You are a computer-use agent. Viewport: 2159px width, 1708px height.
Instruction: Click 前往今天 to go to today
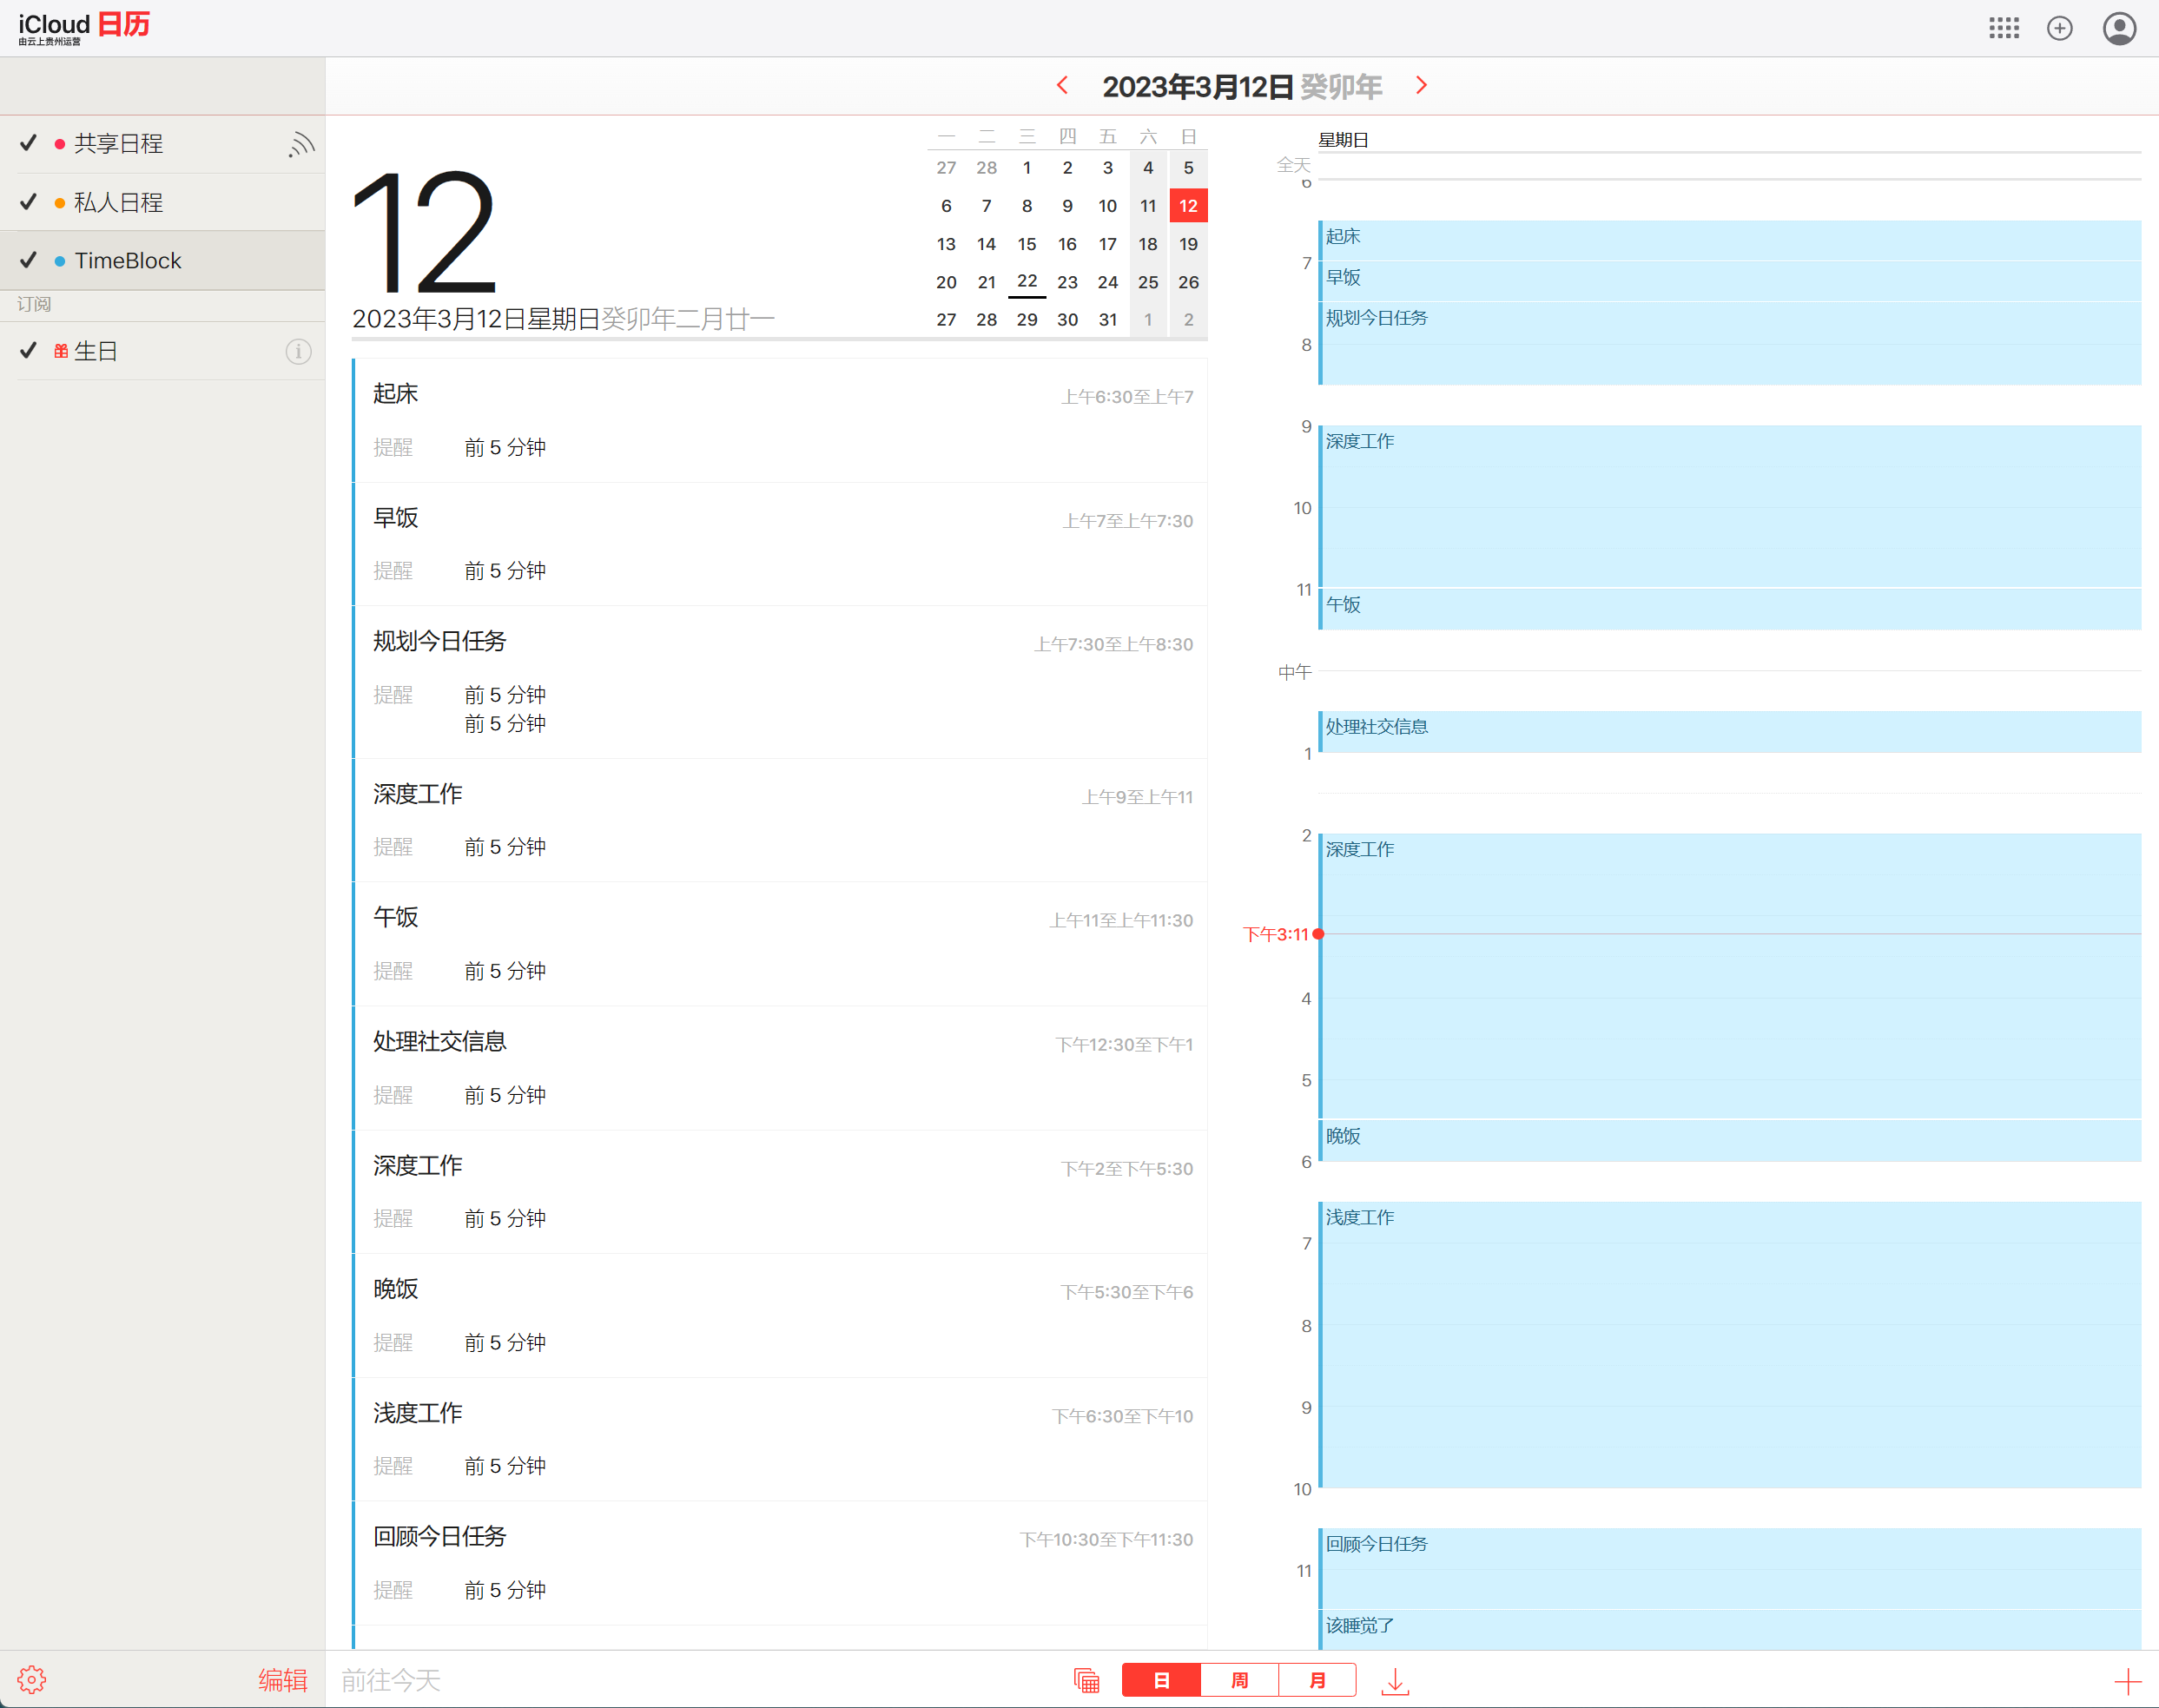(391, 1680)
